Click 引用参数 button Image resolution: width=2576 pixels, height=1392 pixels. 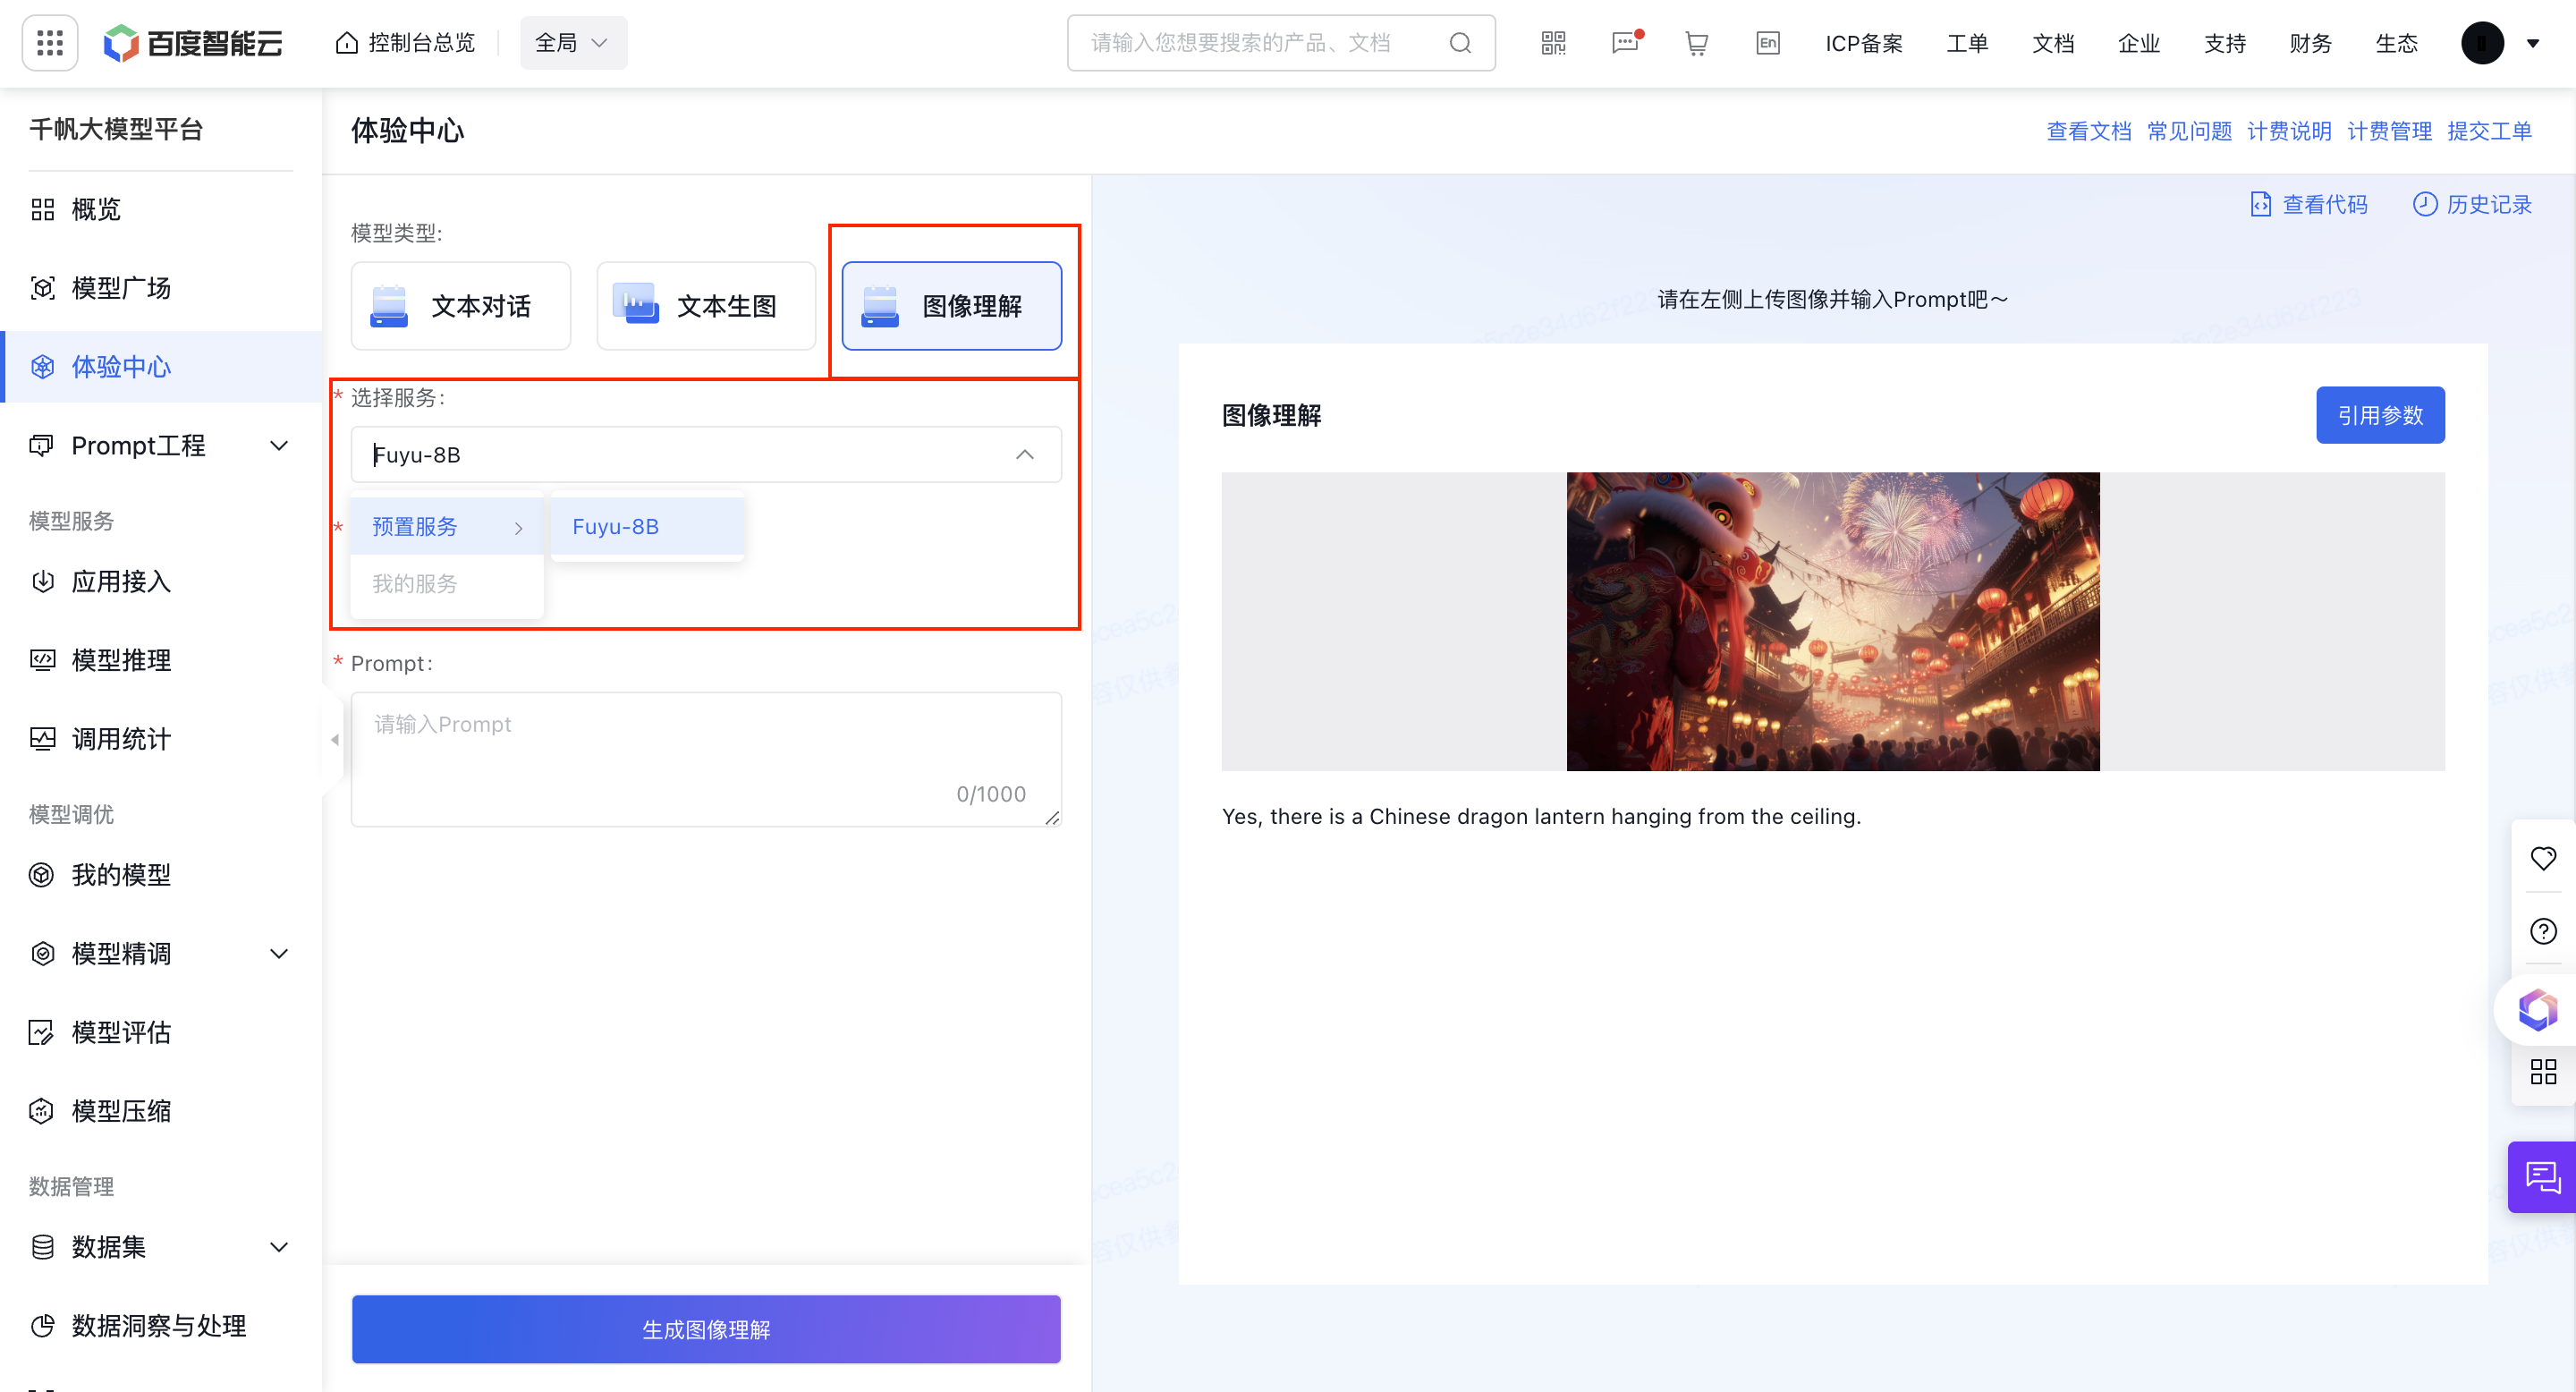2381,415
